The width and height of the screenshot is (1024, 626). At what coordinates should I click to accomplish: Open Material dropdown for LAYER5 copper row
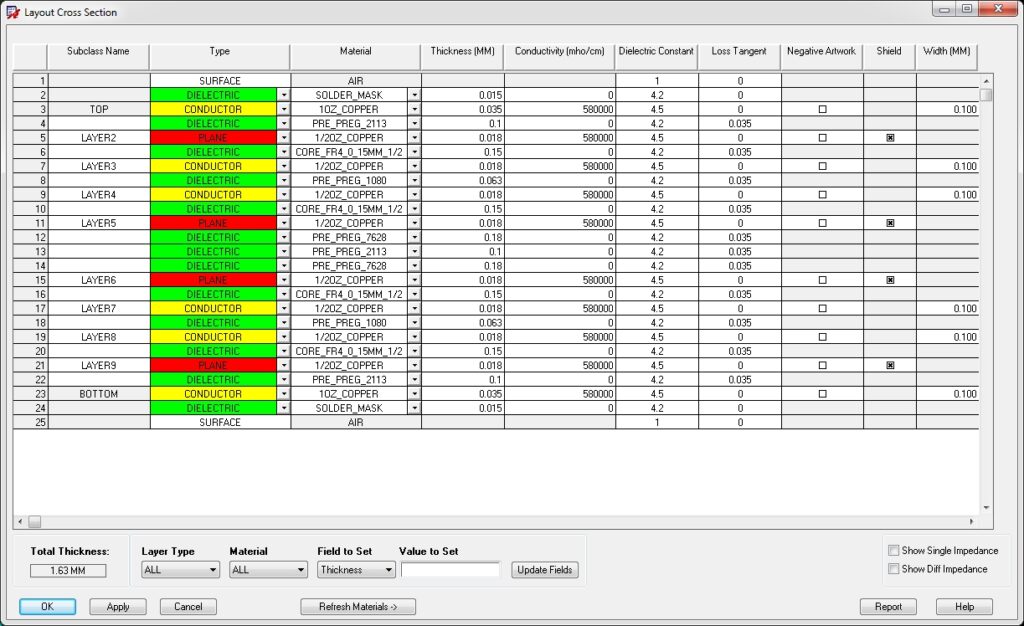point(415,223)
